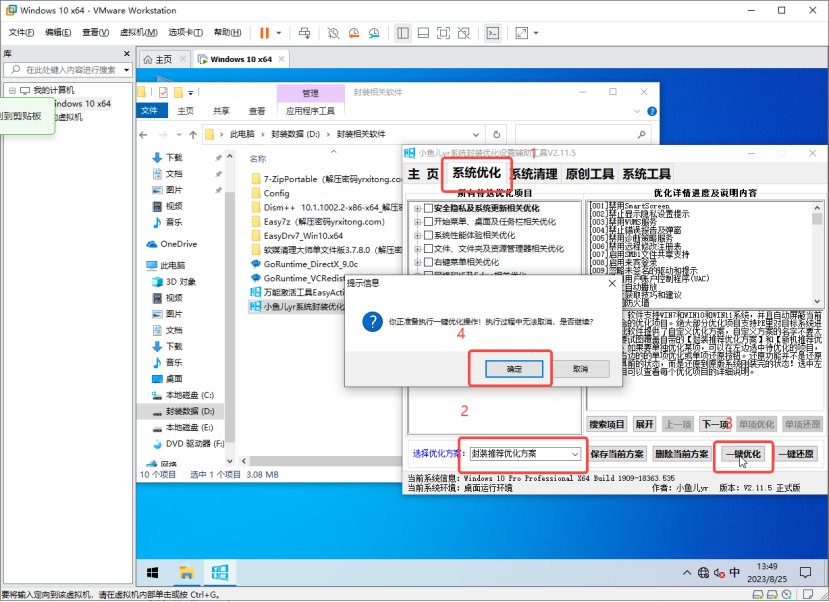
Task: Click the 一键优化 button
Action: point(743,454)
